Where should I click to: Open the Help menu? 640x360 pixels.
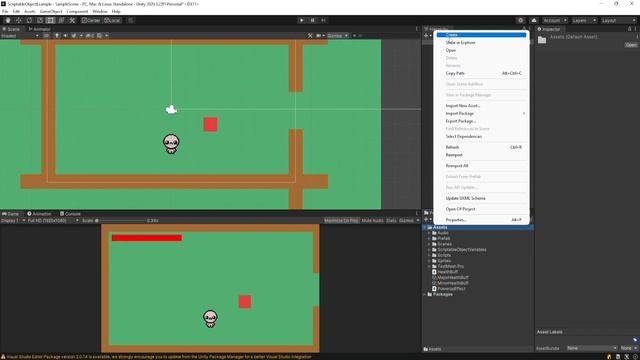(x=116, y=11)
